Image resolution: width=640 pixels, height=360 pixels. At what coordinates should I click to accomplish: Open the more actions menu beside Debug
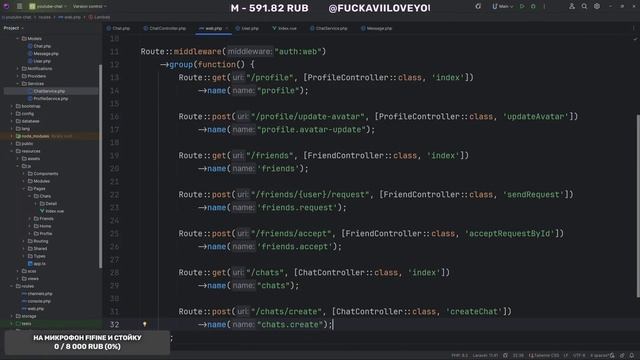point(544,7)
